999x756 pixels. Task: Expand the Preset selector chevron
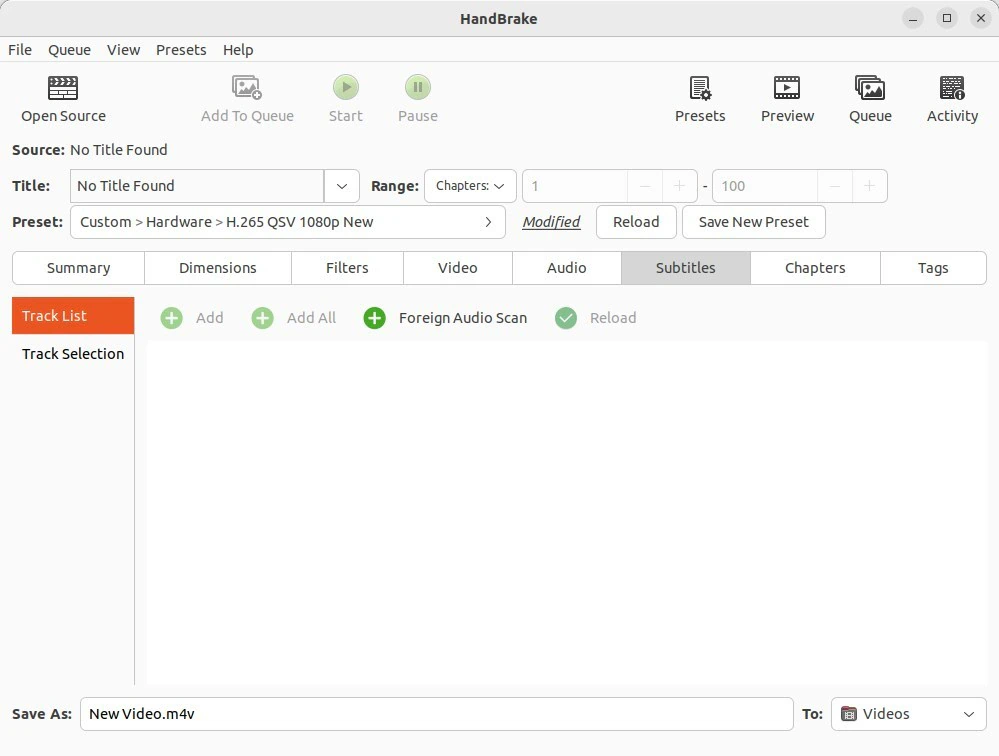pyautogui.click(x=488, y=222)
